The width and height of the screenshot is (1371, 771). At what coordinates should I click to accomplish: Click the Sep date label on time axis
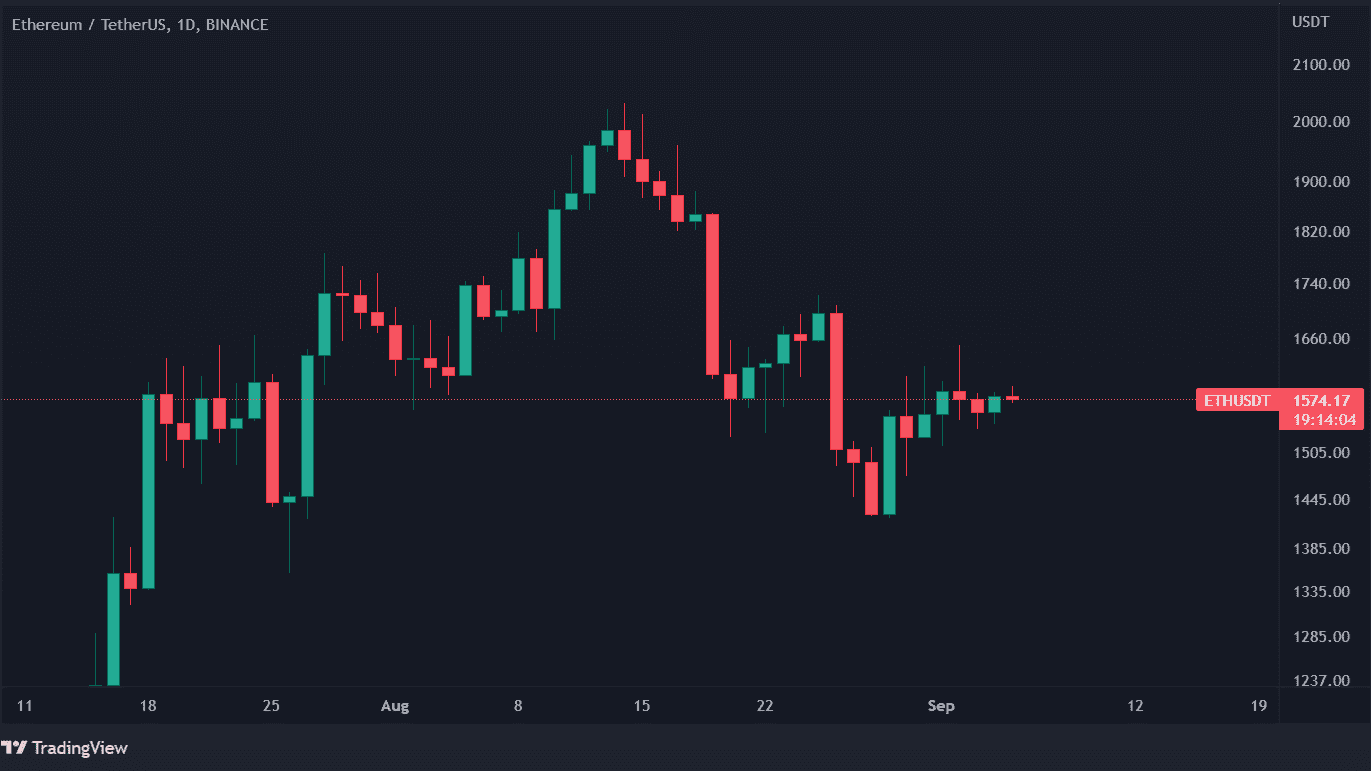[x=941, y=706]
